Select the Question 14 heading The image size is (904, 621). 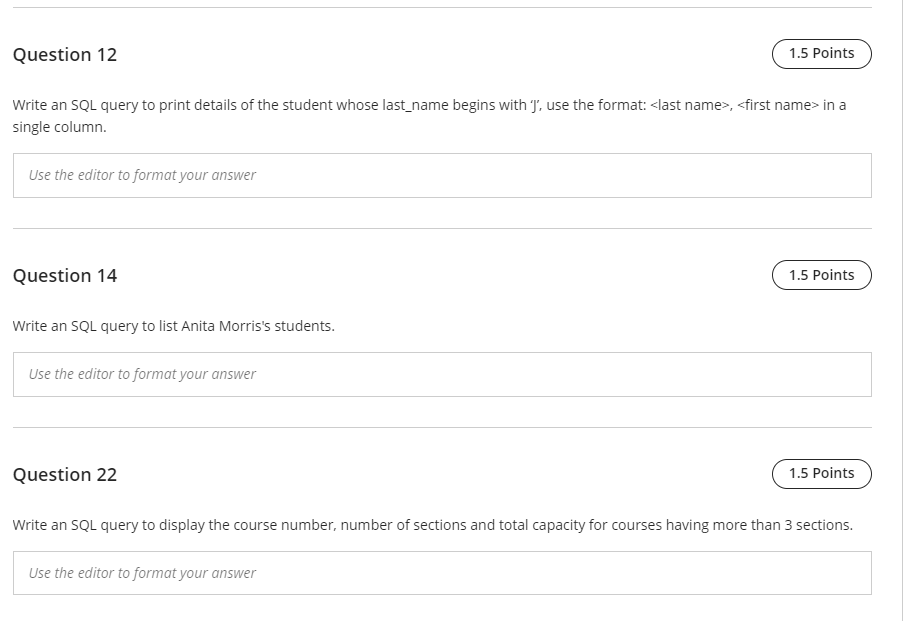(x=65, y=276)
